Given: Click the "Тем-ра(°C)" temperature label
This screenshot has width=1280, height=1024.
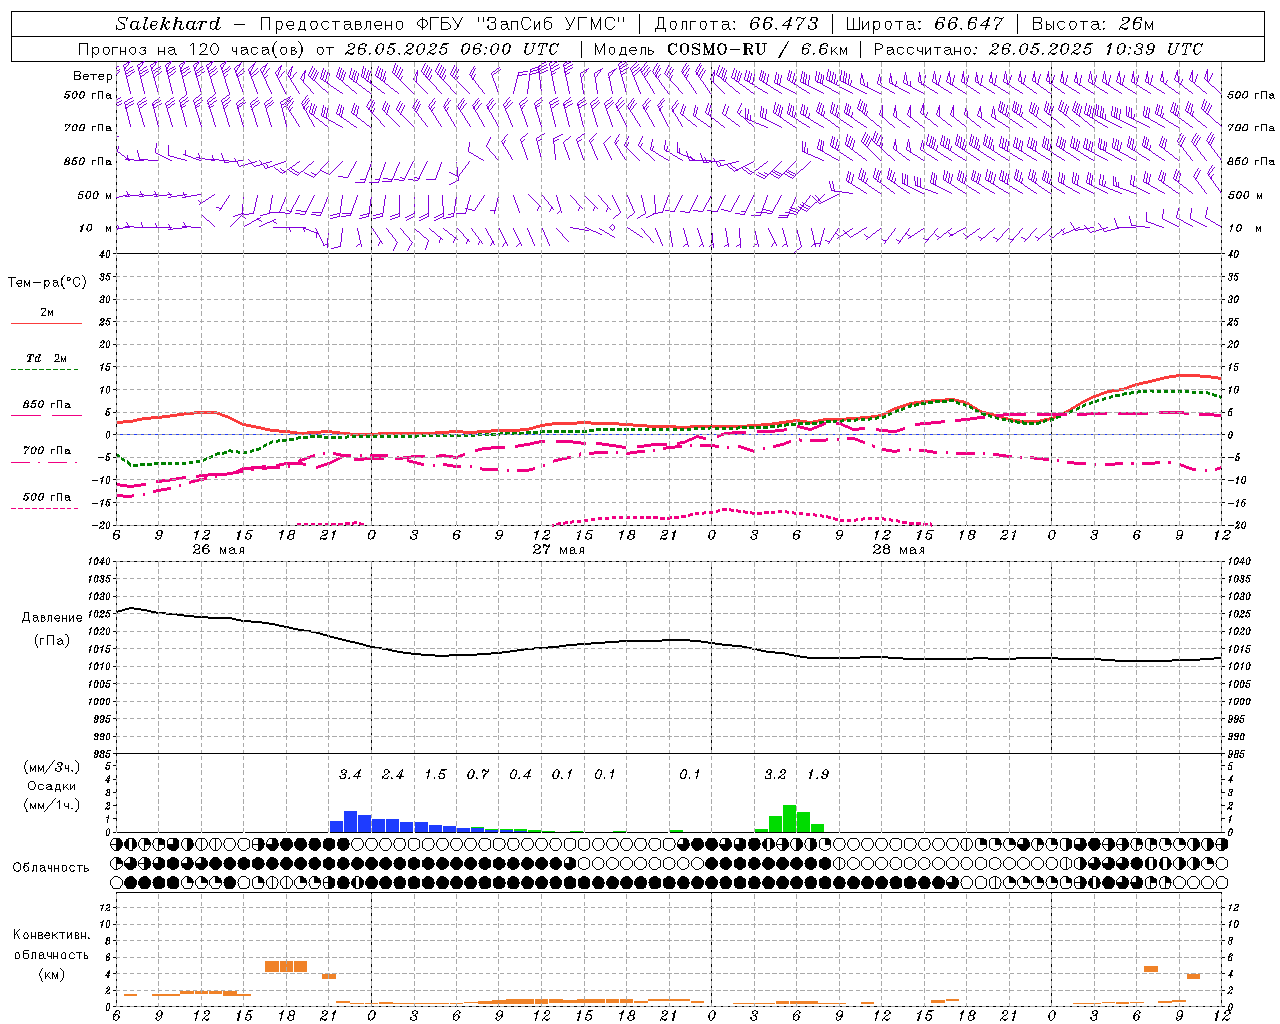Looking at the screenshot, I should click(x=47, y=283).
